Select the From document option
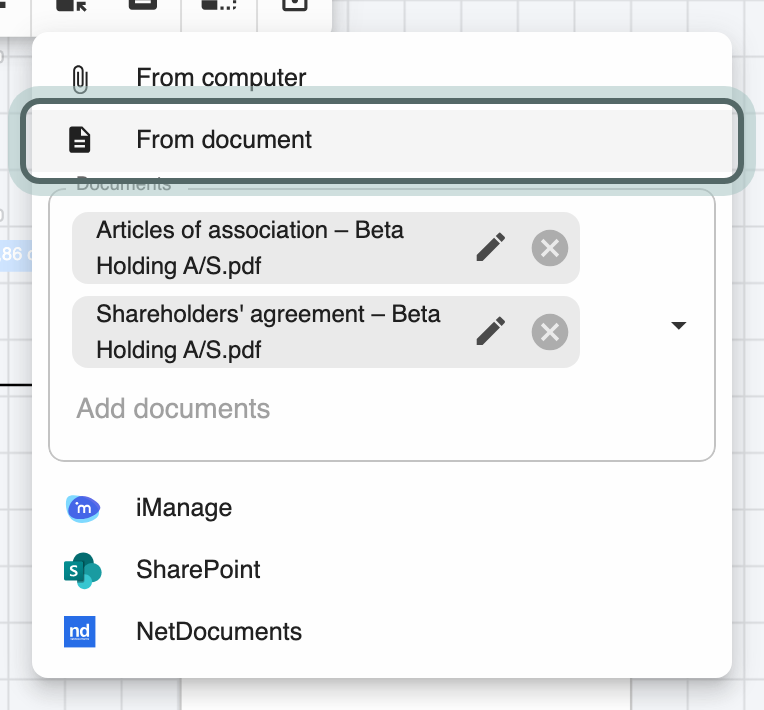This screenshot has height=710, width=764. 382,140
